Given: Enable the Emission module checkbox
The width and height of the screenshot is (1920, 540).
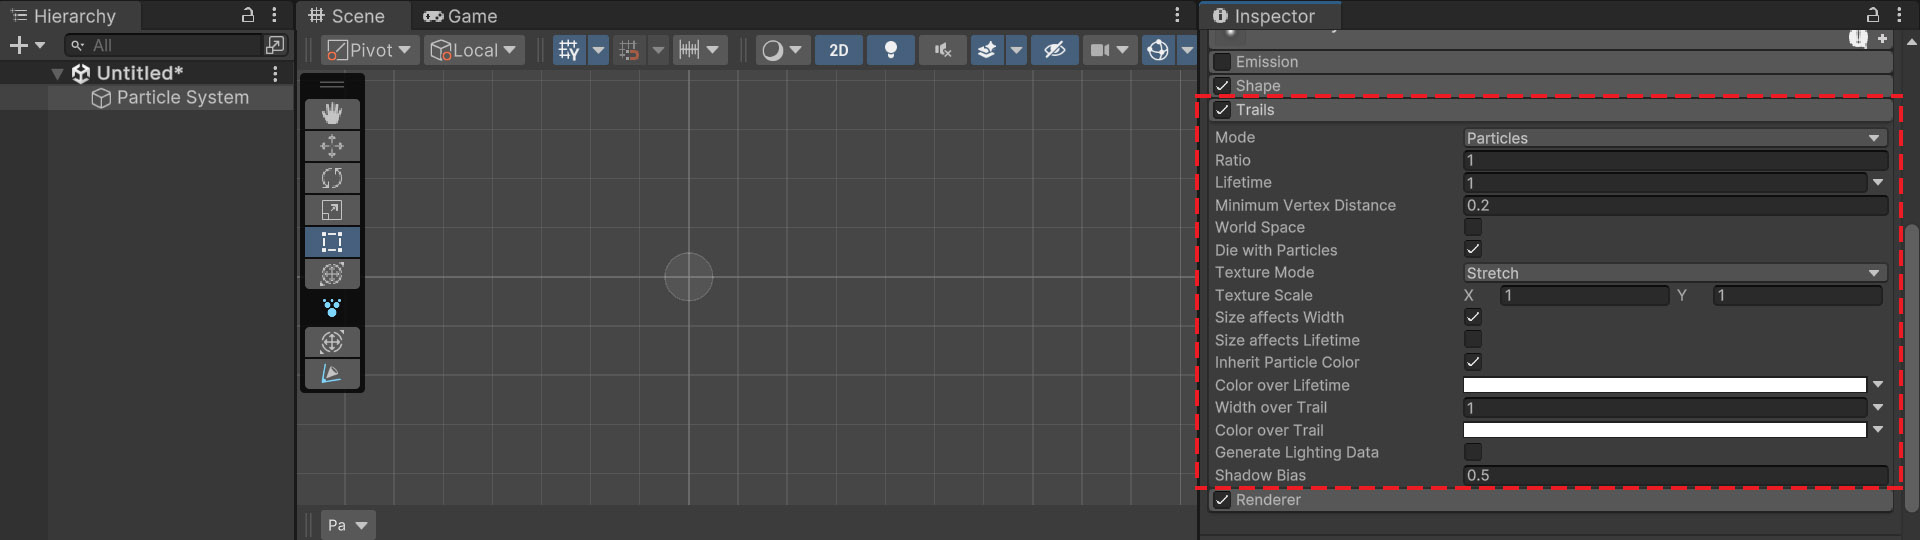Looking at the screenshot, I should pyautogui.click(x=1222, y=62).
